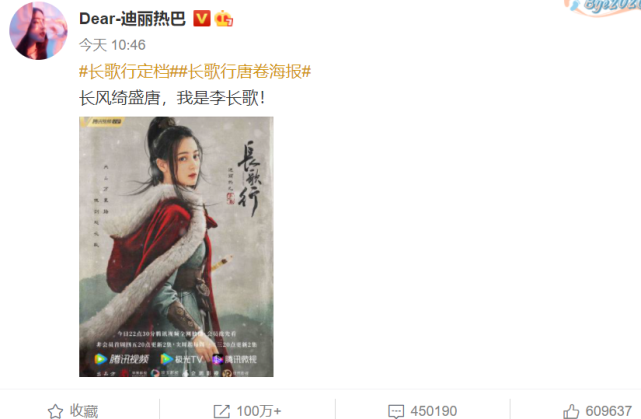The image size is (641, 419).
Task: Click the crown membership badge
Action: click(224, 19)
